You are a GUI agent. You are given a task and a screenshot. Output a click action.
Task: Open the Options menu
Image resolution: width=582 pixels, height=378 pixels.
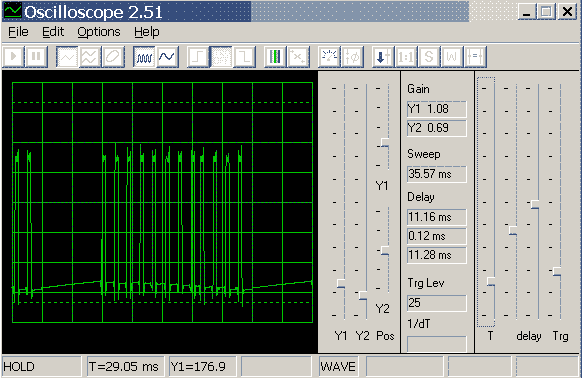99,32
